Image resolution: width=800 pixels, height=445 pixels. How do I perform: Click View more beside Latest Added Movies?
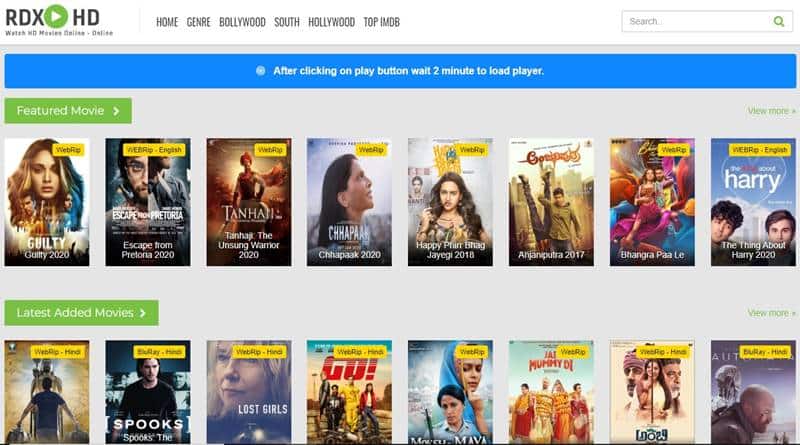(771, 313)
